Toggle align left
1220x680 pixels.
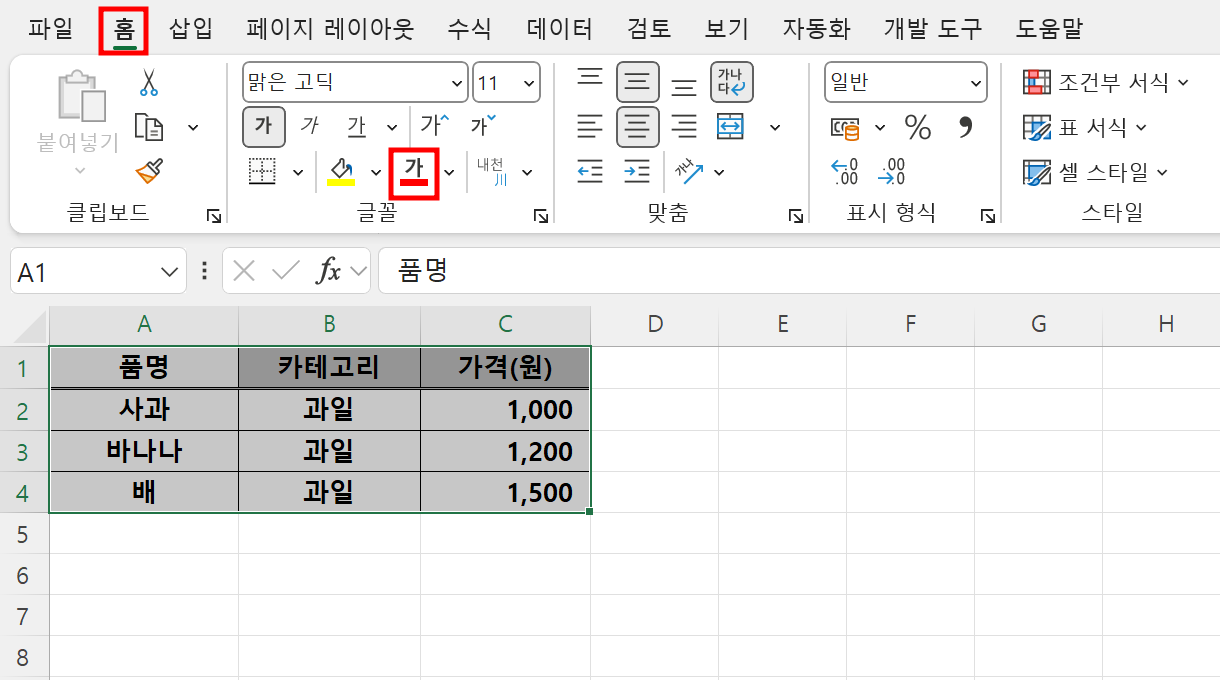point(590,127)
